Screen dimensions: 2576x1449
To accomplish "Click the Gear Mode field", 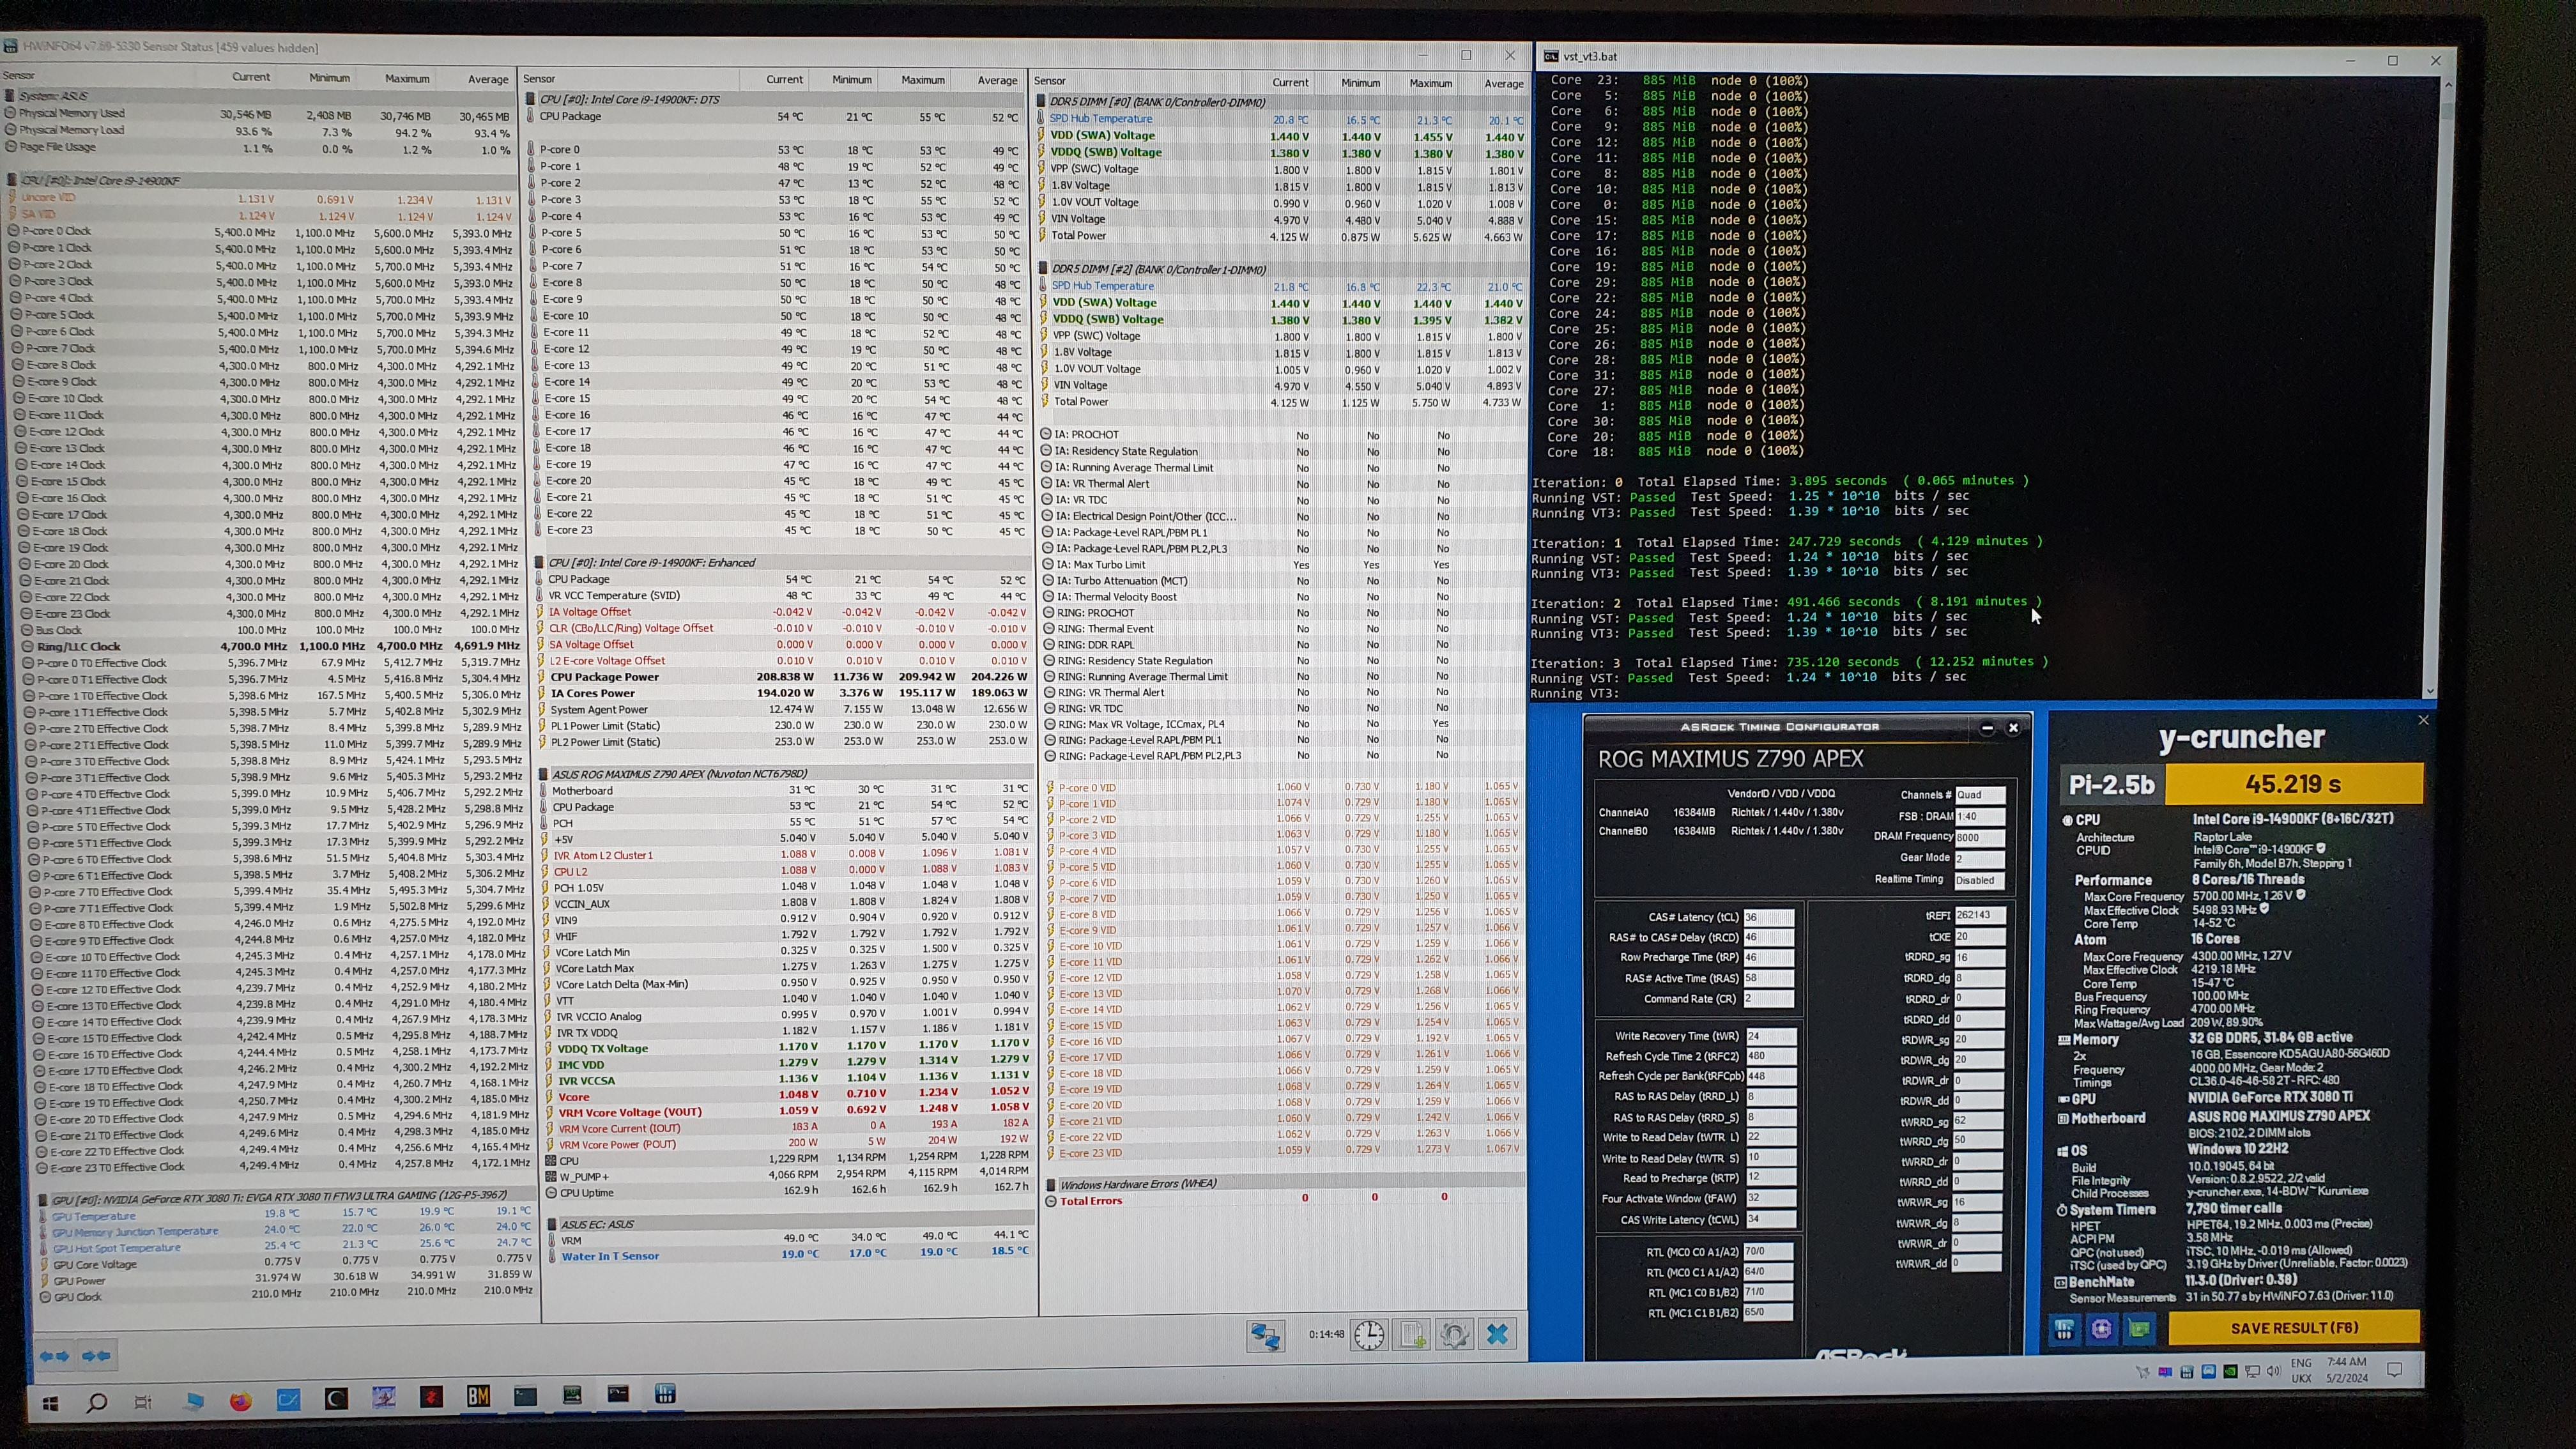I will coord(1980,858).
